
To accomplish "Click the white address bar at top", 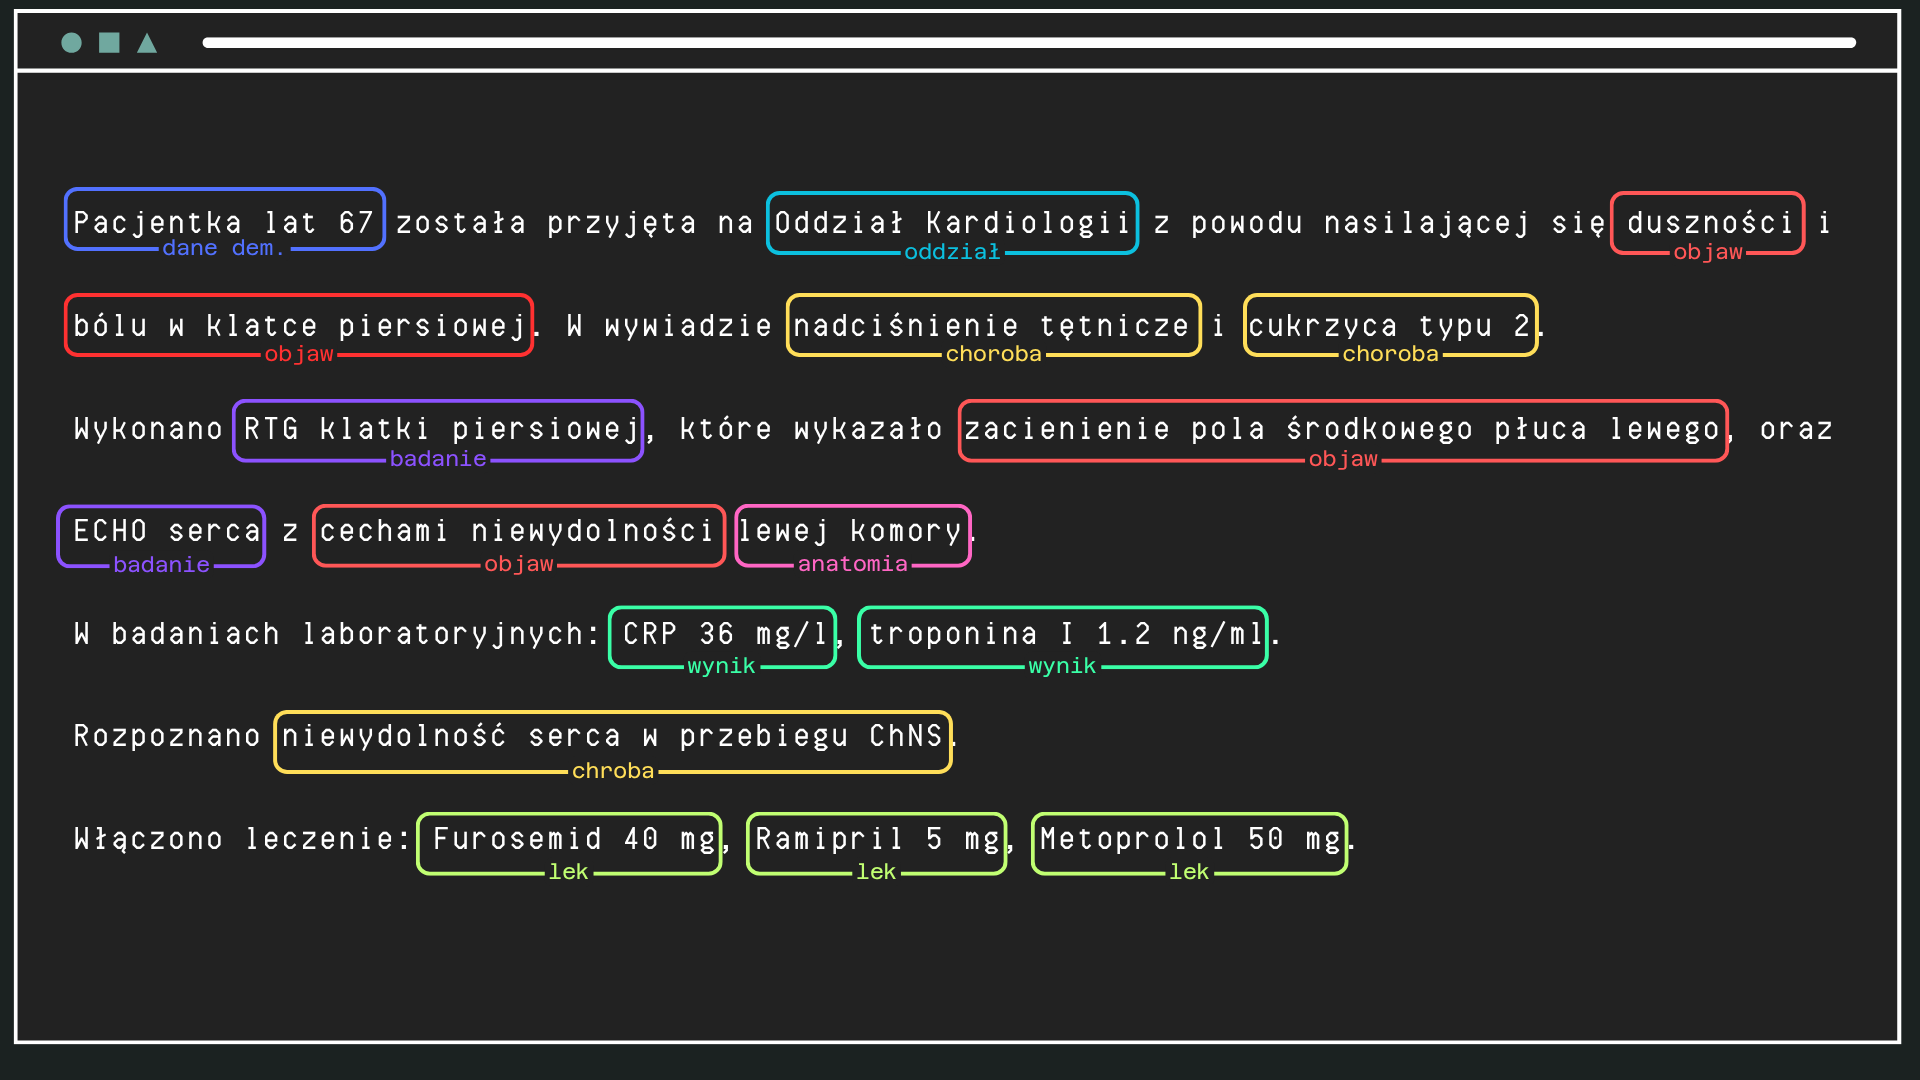I will coord(1028,43).
